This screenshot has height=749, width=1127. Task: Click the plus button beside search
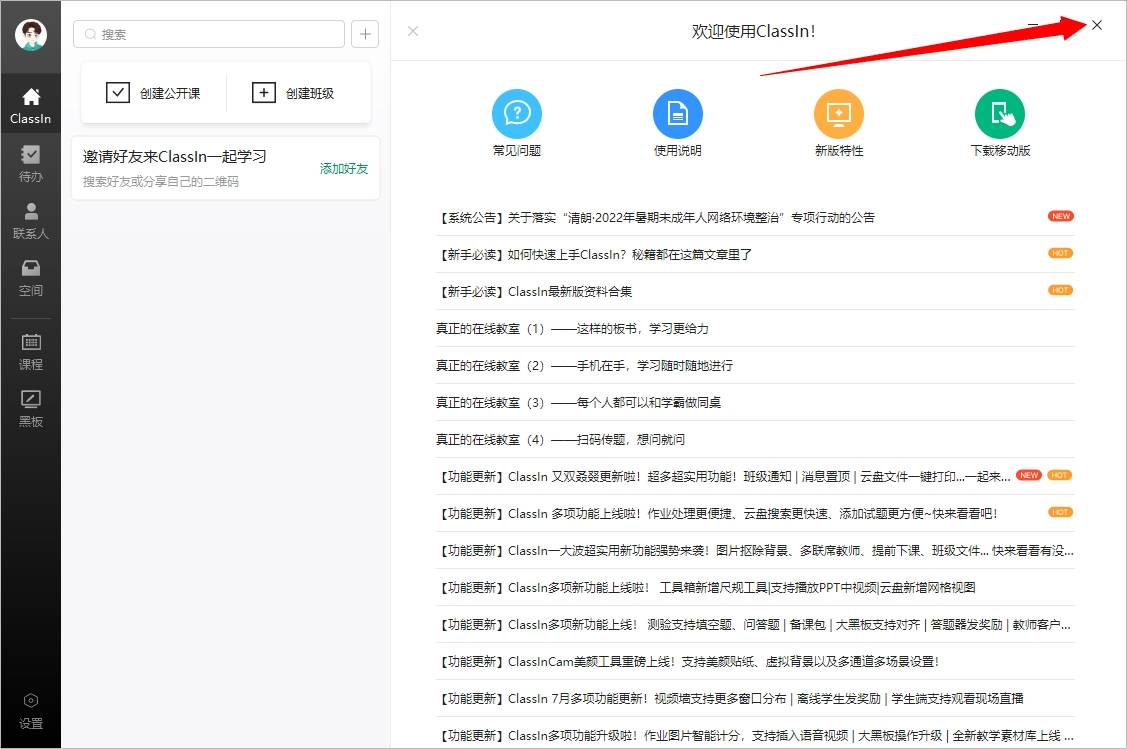point(365,34)
